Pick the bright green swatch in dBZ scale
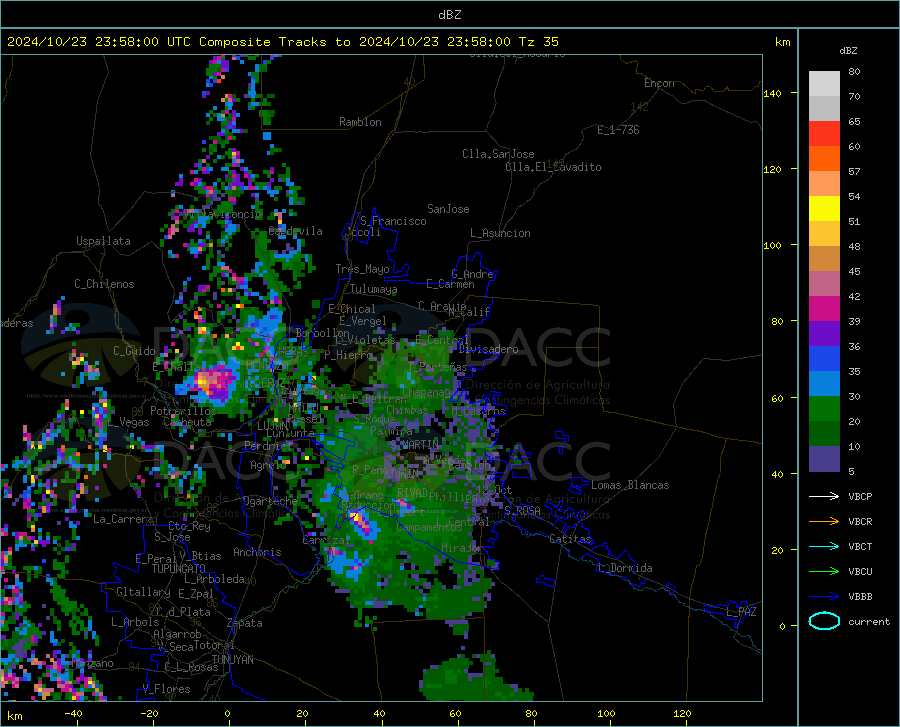Image resolution: width=900 pixels, height=727 pixels. point(824,409)
